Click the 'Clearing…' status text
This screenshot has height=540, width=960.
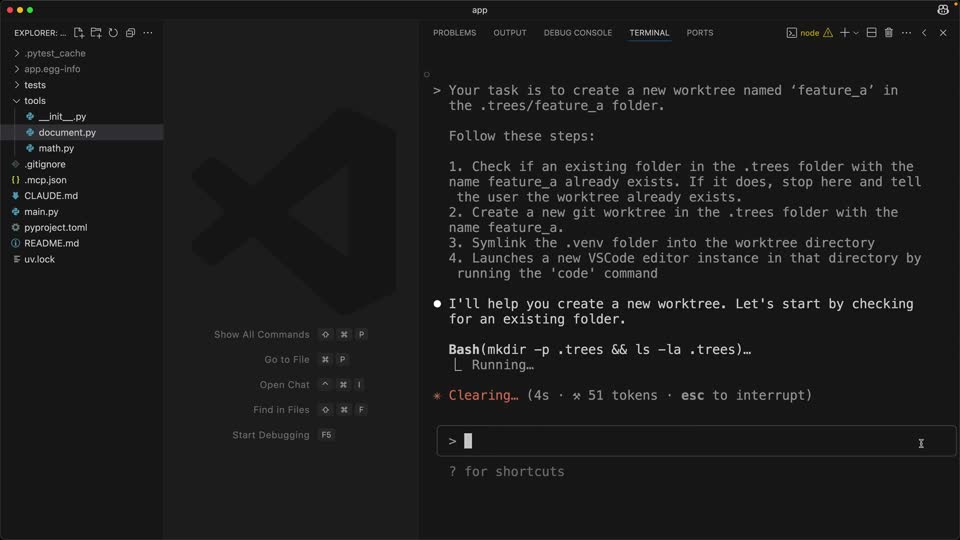pyautogui.click(x=483, y=396)
